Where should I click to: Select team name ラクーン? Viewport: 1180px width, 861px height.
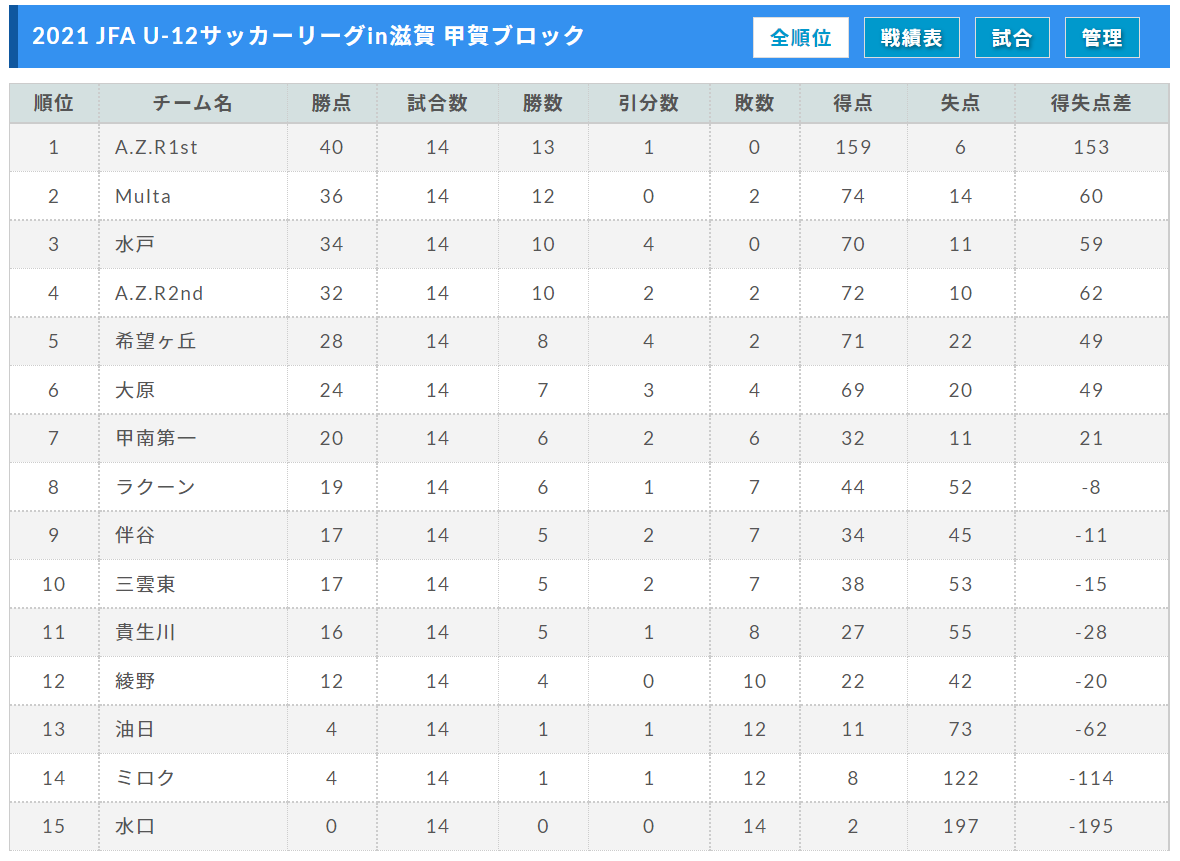[155, 487]
